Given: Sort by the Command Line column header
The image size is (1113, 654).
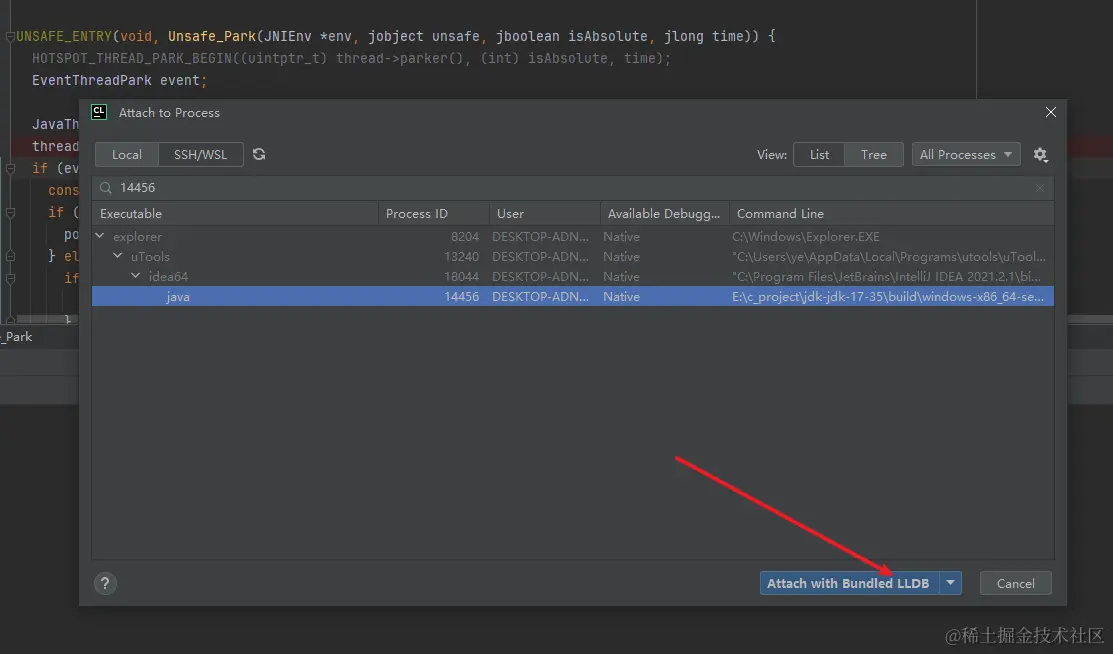Looking at the screenshot, I should coord(892,214).
